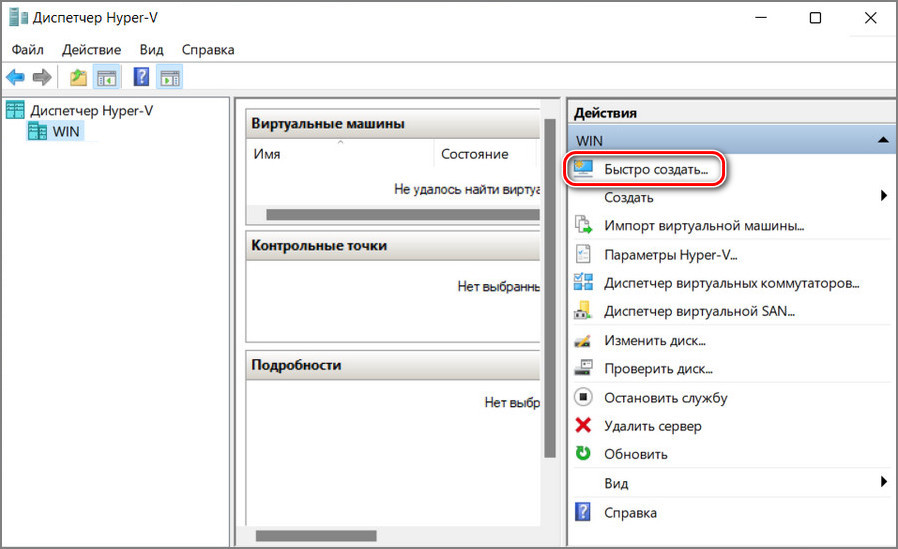Click the virtual machines horizontal scrollbar
The height and width of the screenshot is (549, 898).
(x=403, y=214)
